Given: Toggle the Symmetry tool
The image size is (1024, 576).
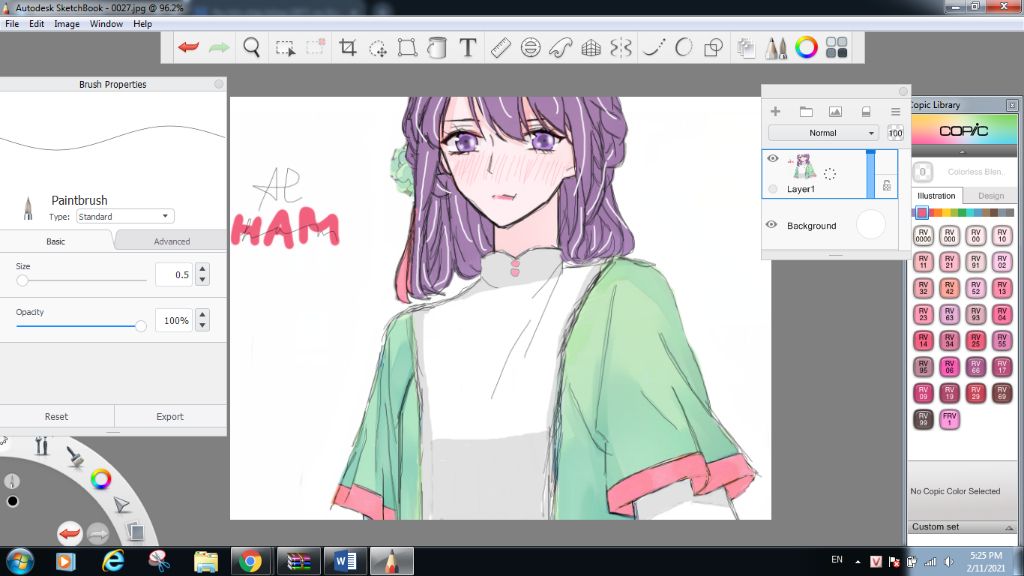Looking at the screenshot, I should (x=621, y=47).
